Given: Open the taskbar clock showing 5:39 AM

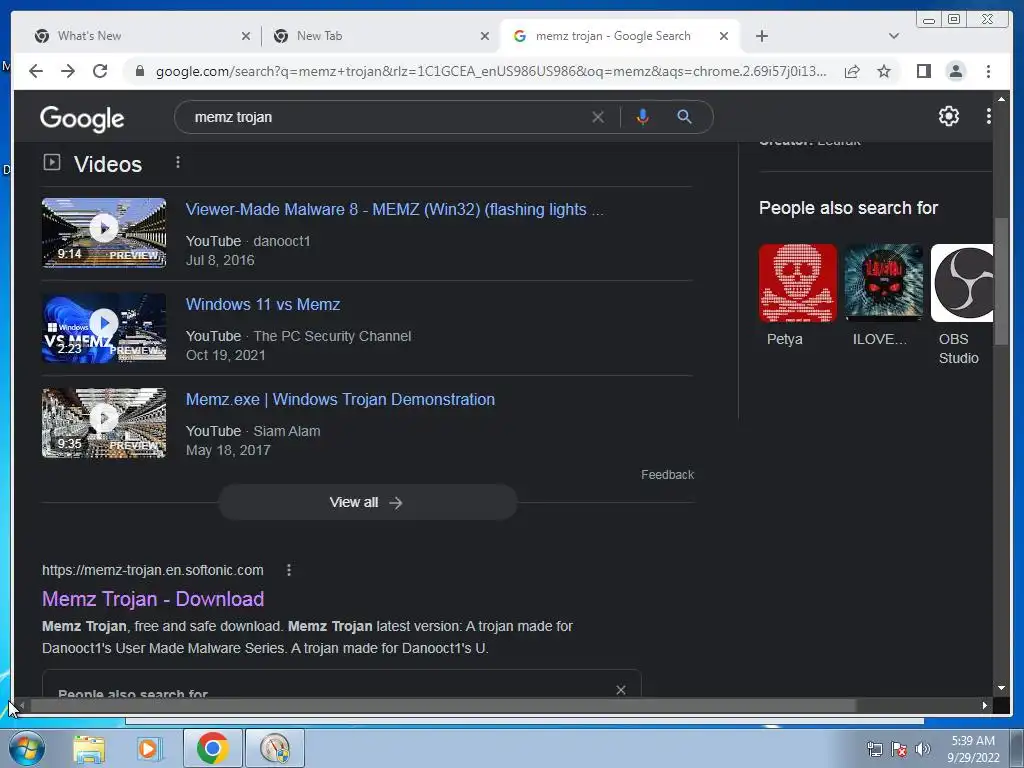Looking at the screenshot, I should click(x=973, y=749).
